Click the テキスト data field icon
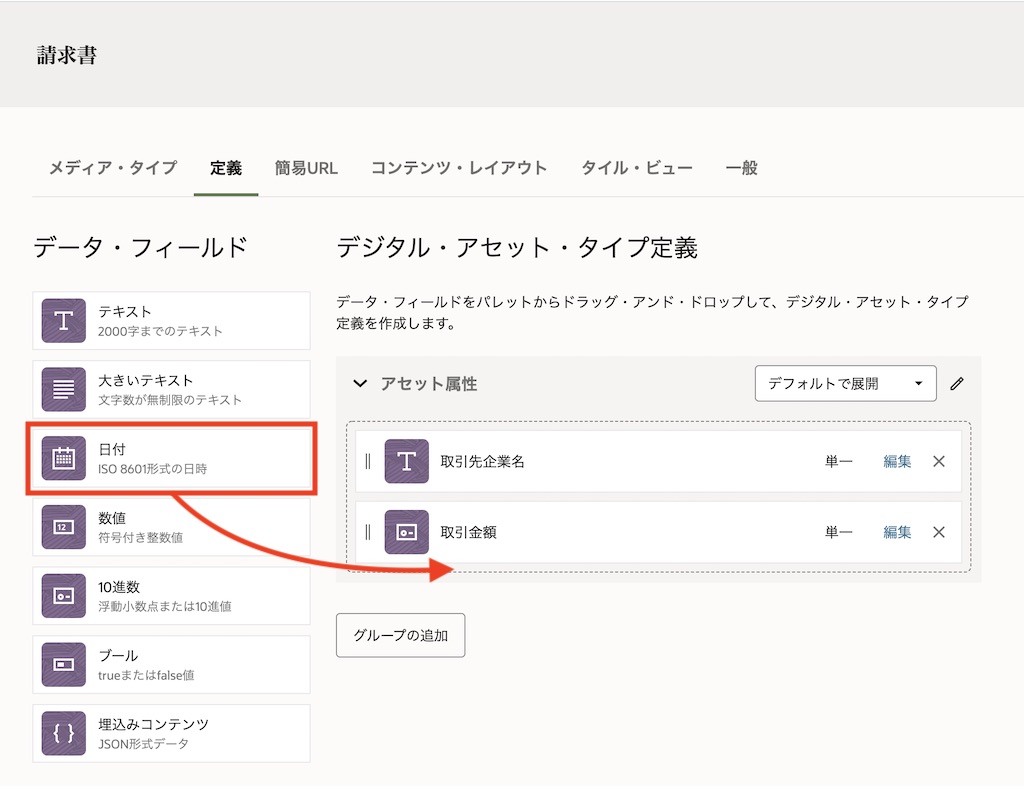This screenshot has height=786, width=1024. (x=64, y=321)
